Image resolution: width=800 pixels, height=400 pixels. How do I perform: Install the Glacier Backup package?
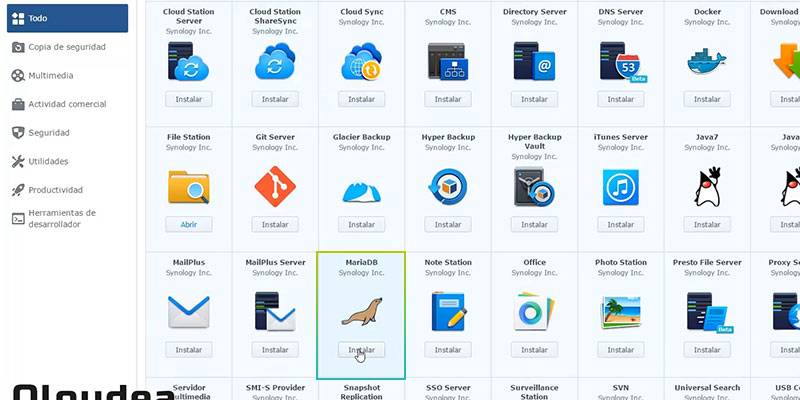point(361,224)
